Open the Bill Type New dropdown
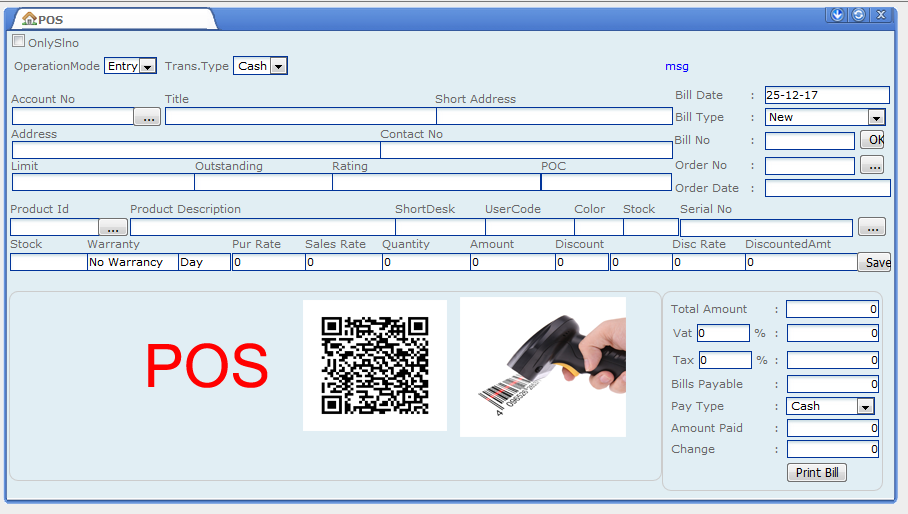This screenshot has height=514, width=908. (x=825, y=118)
